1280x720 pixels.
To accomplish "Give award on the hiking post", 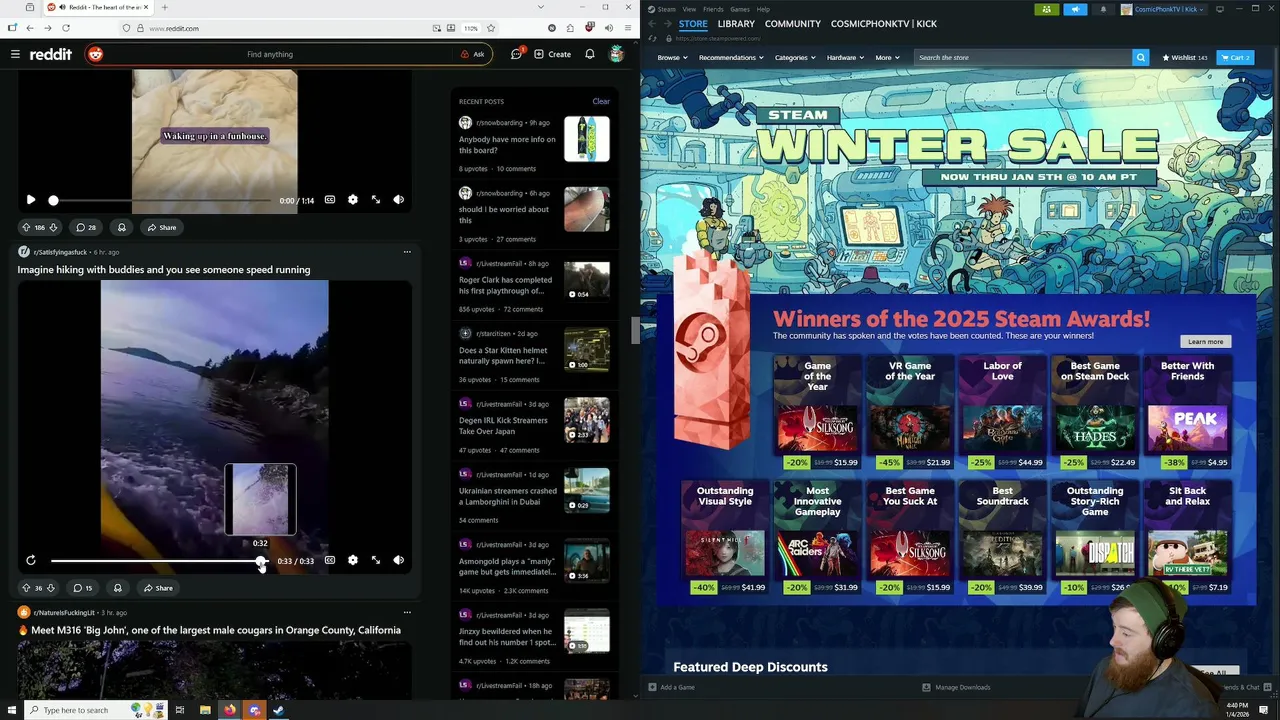I will [x=118, y=588].
